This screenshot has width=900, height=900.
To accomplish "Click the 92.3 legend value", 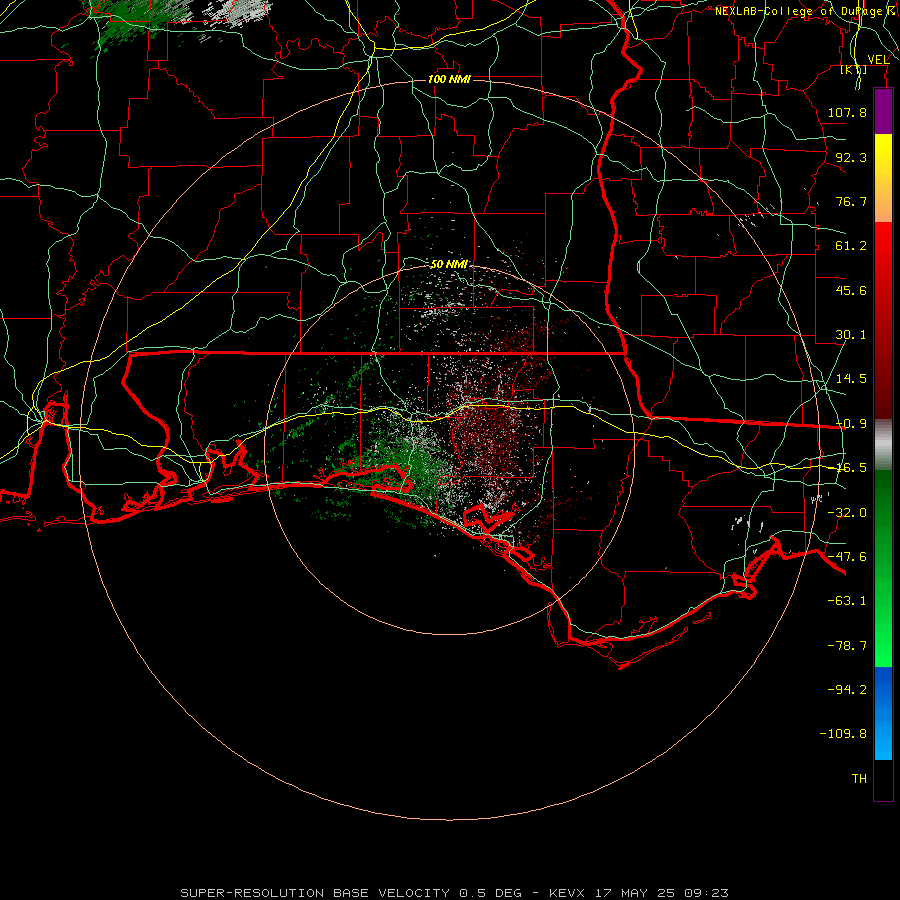I will point(851,157).
